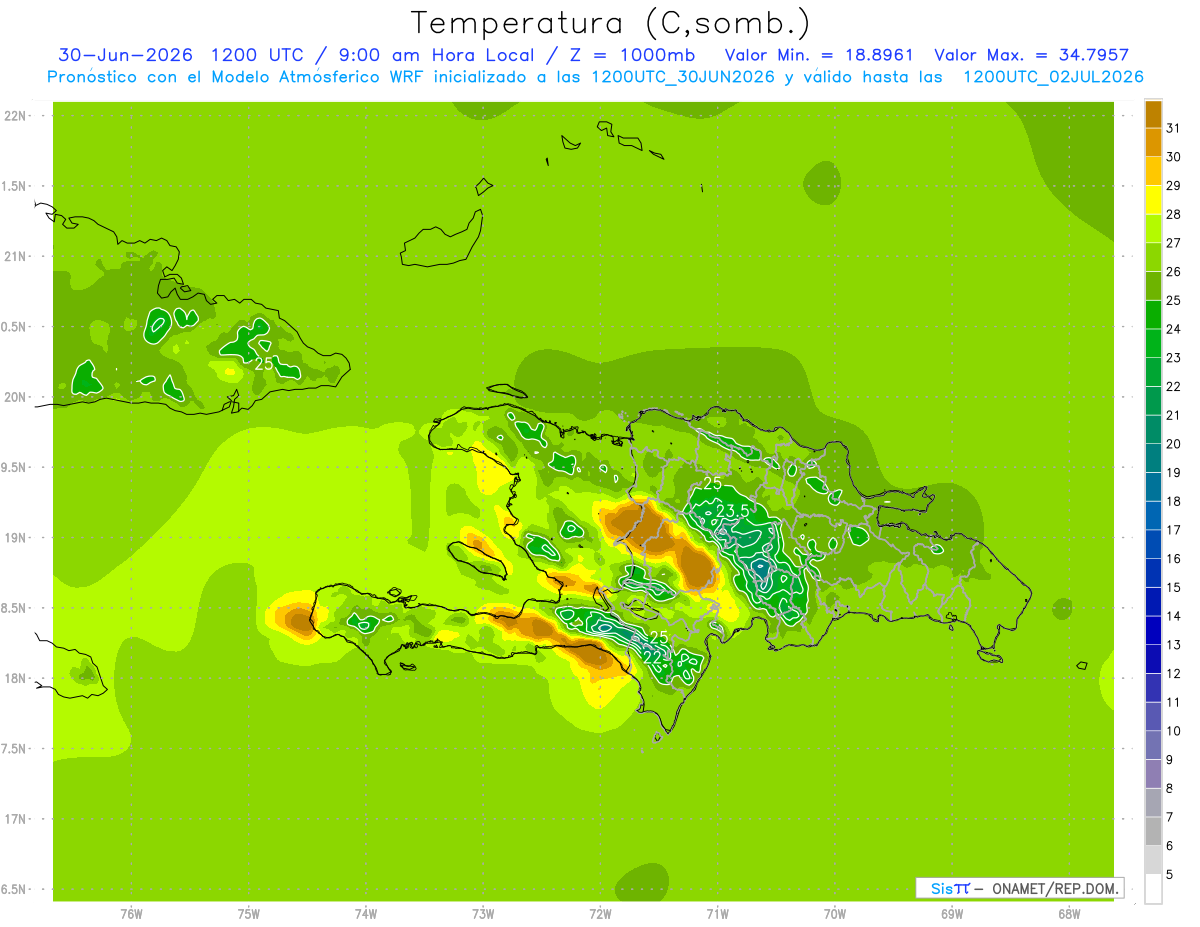Click the "75W" longitude label
1200x927 pixels.
click(249, 914)
